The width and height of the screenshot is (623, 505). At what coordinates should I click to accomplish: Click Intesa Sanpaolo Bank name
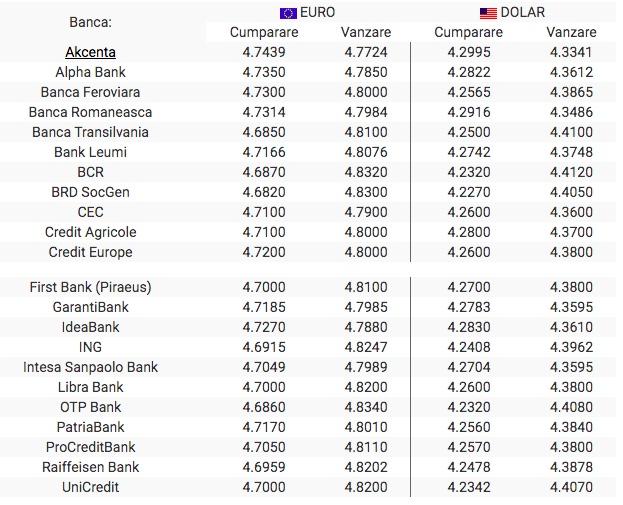click(90, 367)
